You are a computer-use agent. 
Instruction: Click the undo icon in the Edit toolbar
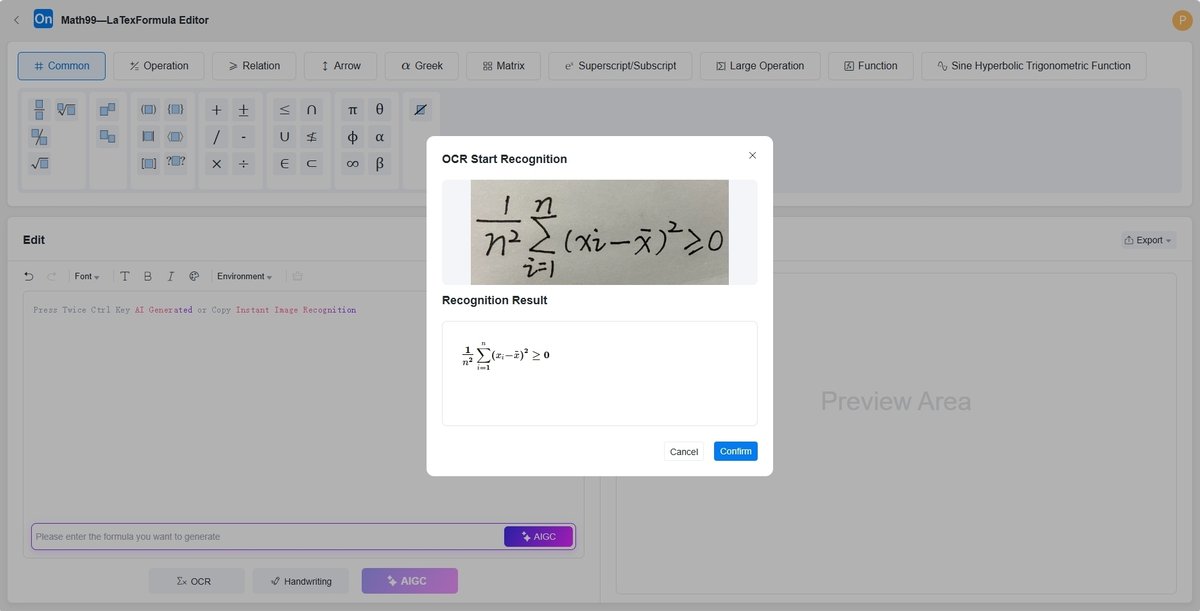pos(28,276)
